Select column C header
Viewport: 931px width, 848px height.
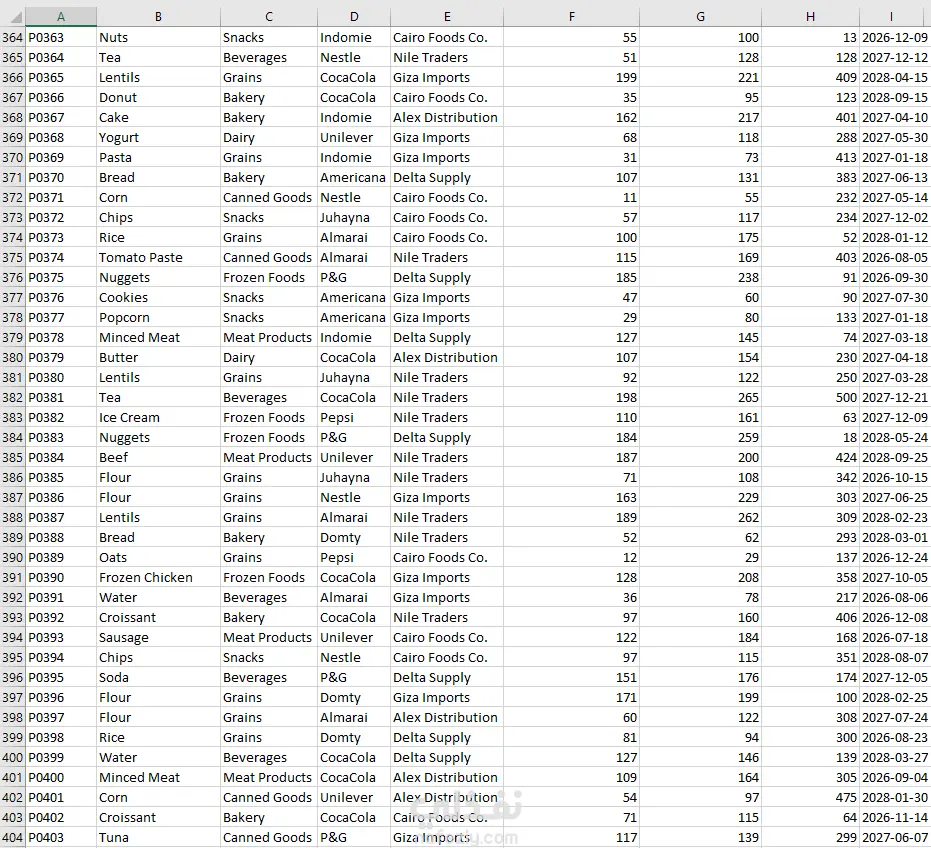268,17
